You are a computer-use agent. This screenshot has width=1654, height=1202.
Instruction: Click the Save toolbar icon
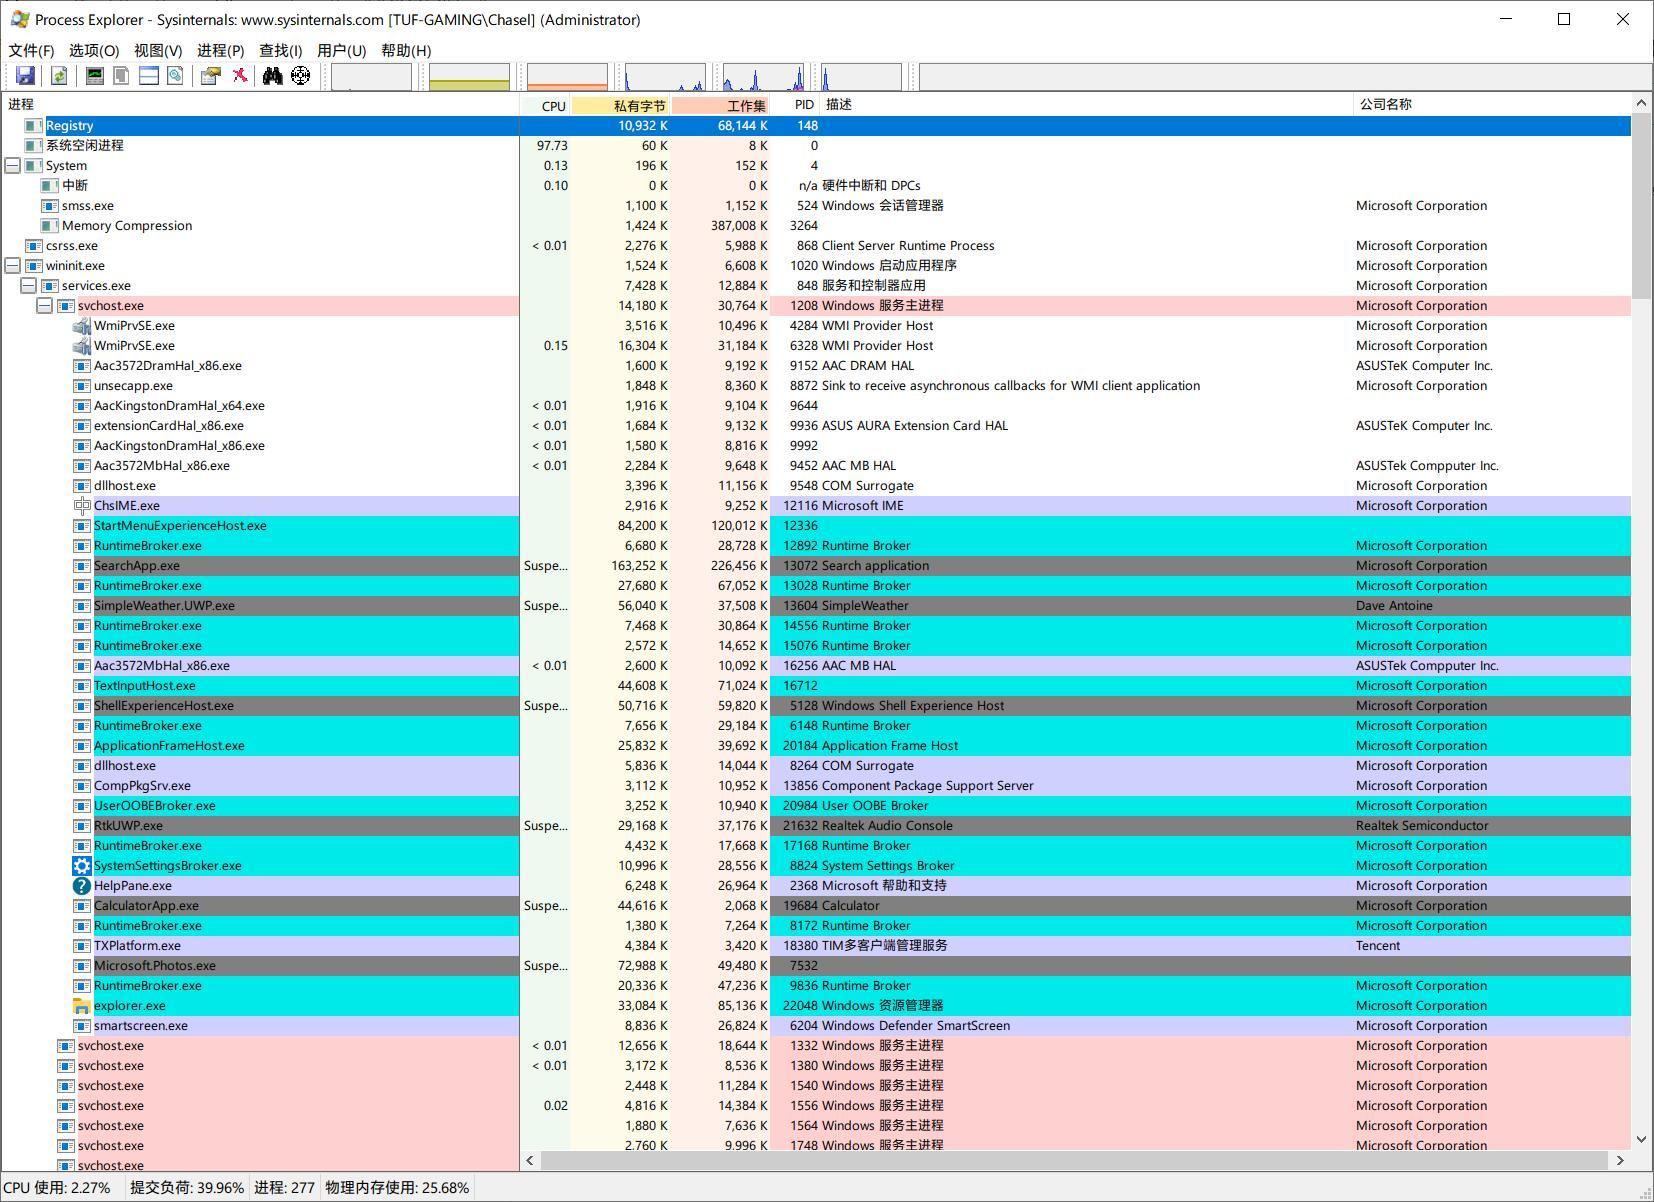pyautogui.click(x=26, y=76)
